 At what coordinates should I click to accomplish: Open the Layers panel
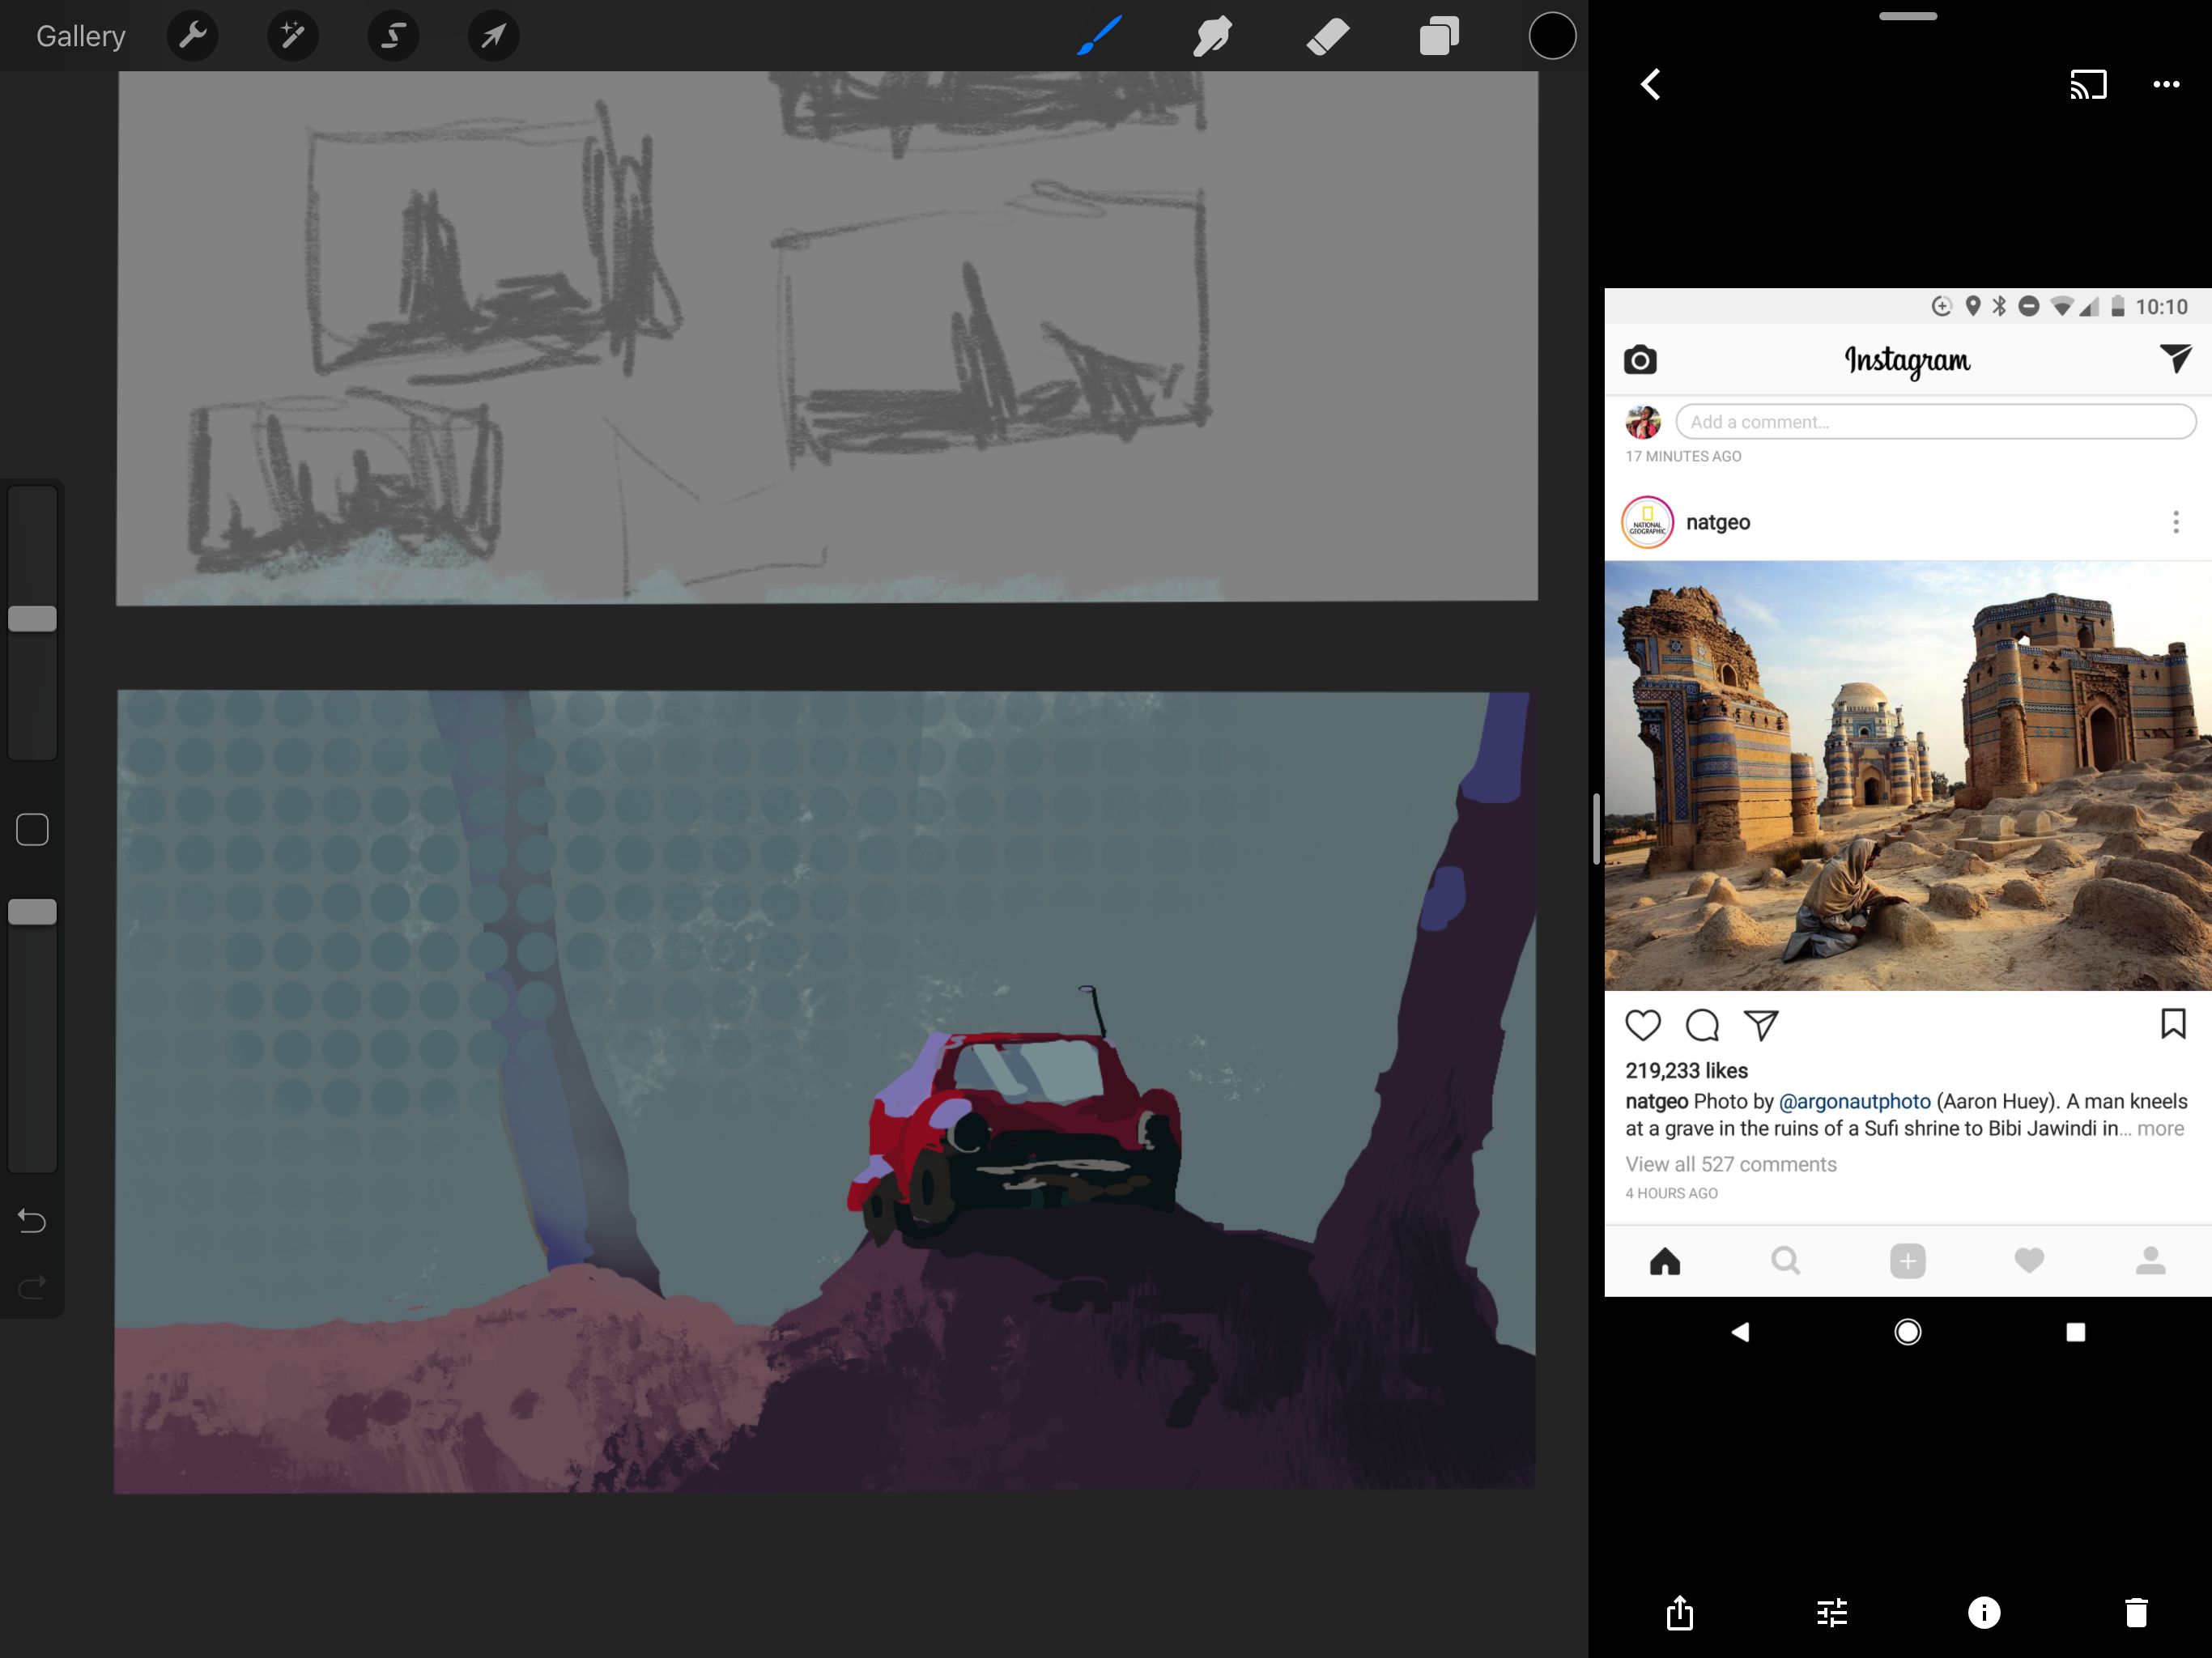(1439, 37)
